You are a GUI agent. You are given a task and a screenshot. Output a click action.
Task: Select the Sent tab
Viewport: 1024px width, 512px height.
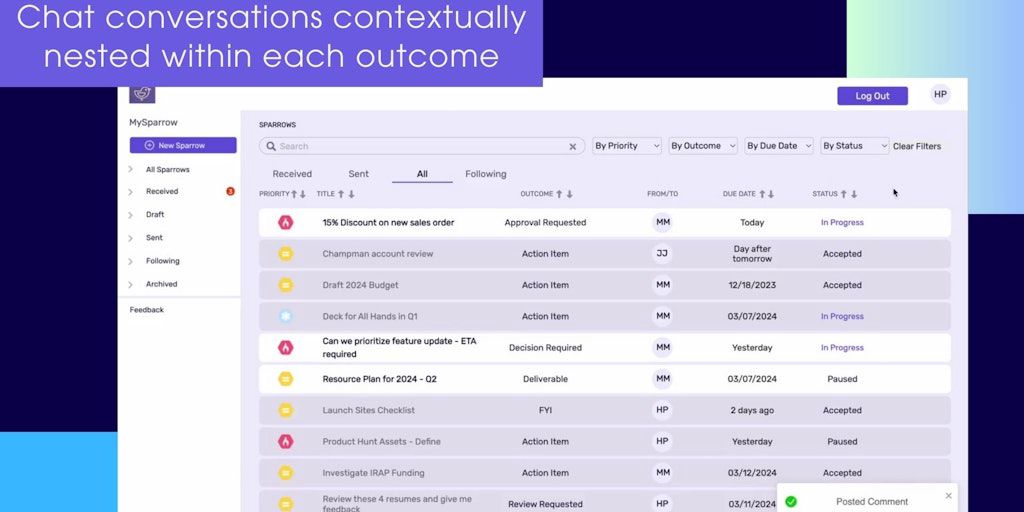[x=358, y=174]
